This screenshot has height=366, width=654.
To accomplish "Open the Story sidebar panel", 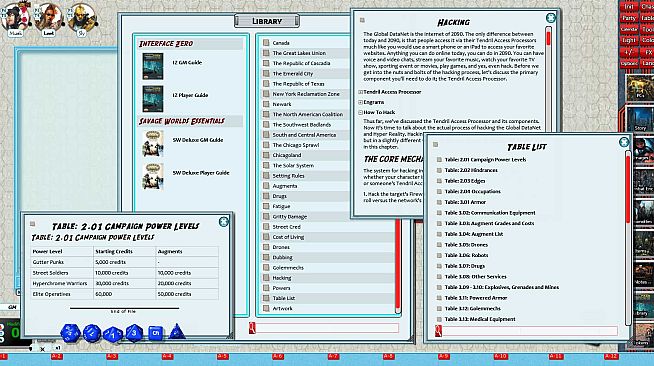I will [x=640, y=119].
